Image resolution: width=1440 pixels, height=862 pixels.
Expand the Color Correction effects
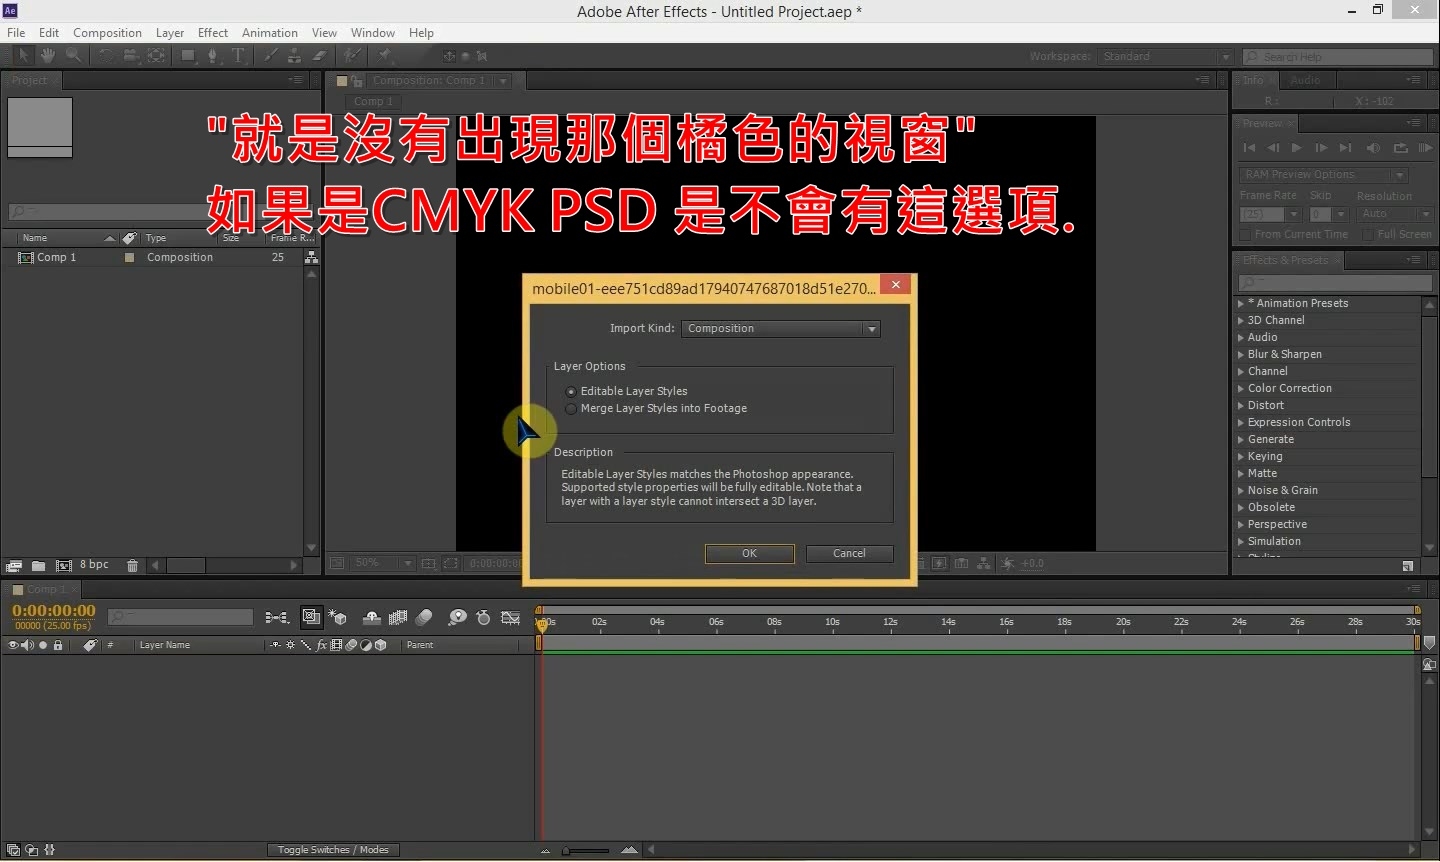1241,388
